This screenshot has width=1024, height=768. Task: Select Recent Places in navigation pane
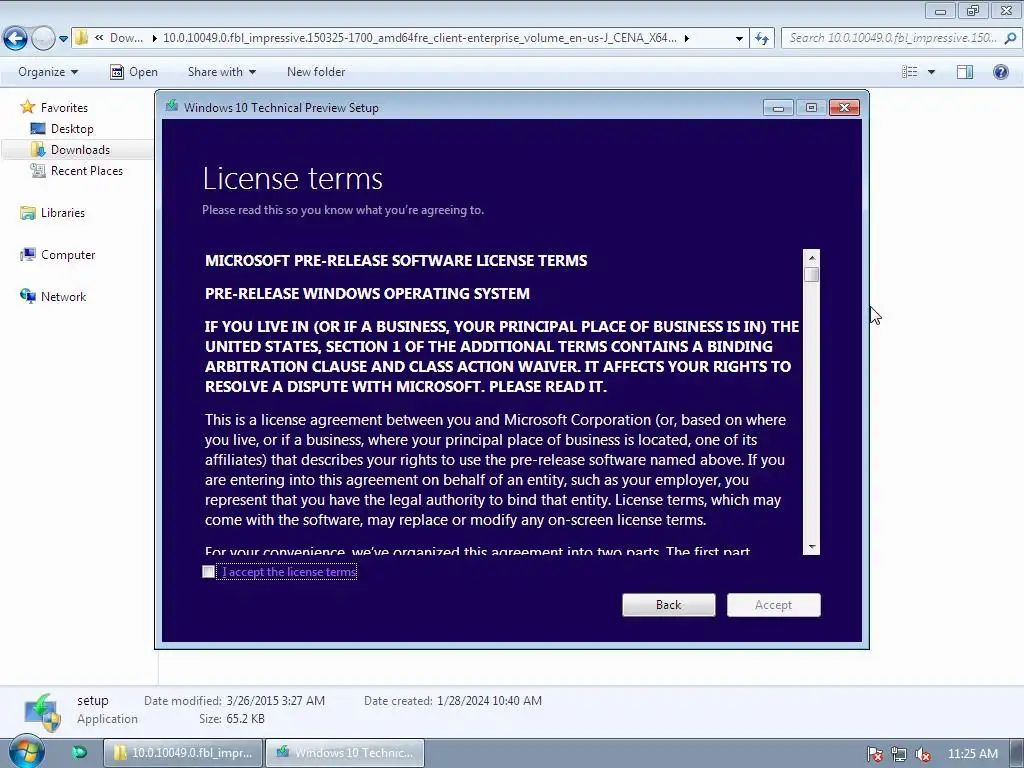click(87, 170)
